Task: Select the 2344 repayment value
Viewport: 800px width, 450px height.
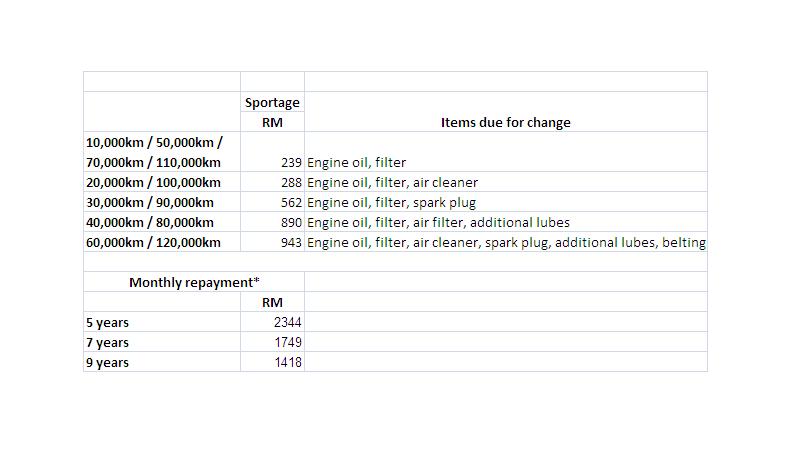Action: [x=272, y=322]
